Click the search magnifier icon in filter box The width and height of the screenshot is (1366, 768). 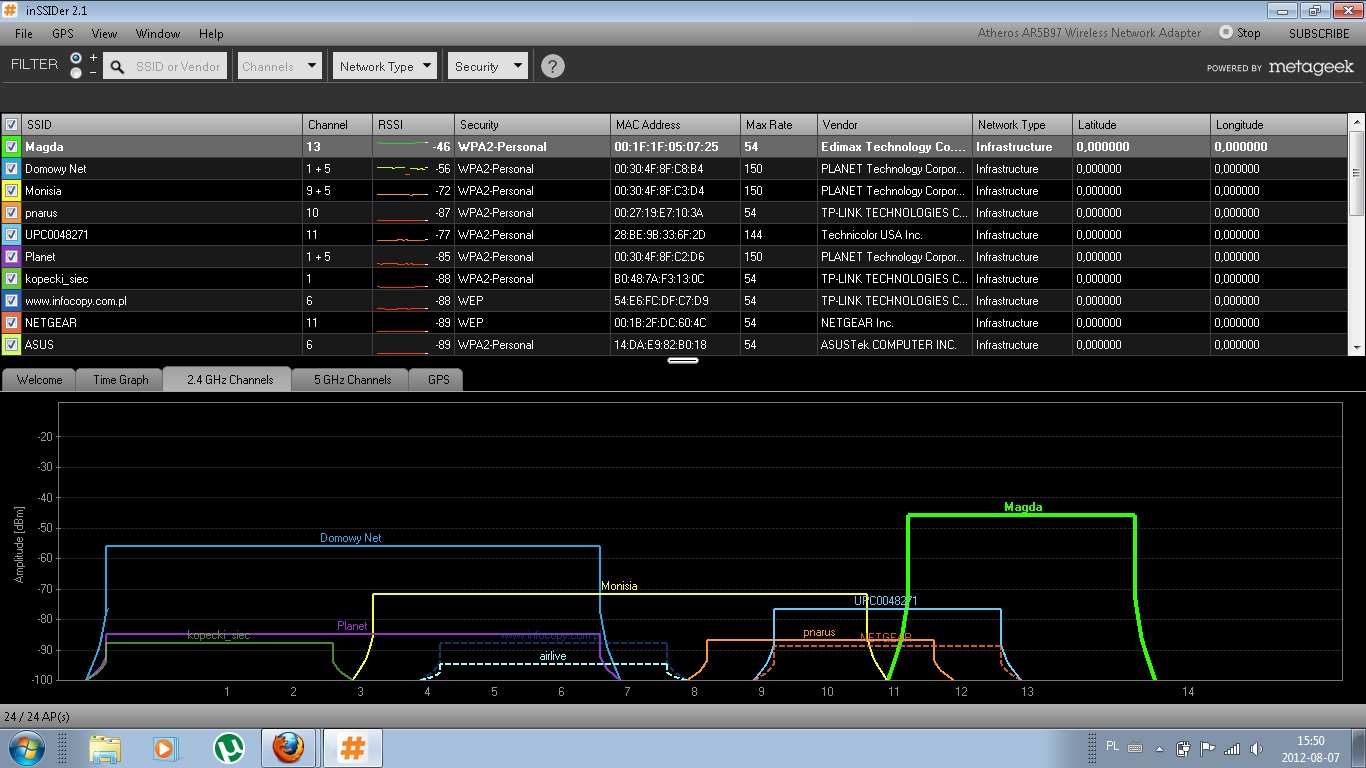(x=117, y=67)
